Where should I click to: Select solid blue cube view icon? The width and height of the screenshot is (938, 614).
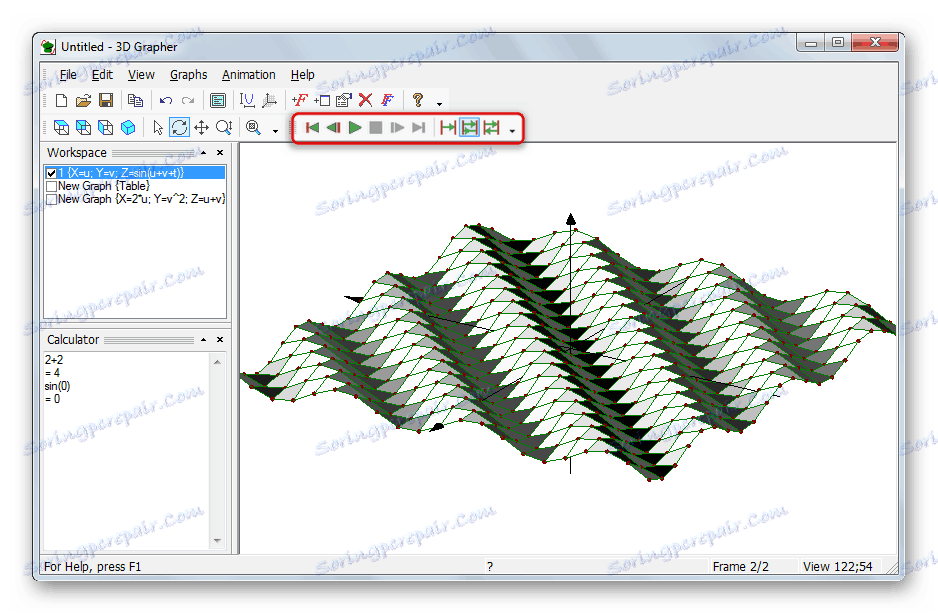(x=128, y=127)
